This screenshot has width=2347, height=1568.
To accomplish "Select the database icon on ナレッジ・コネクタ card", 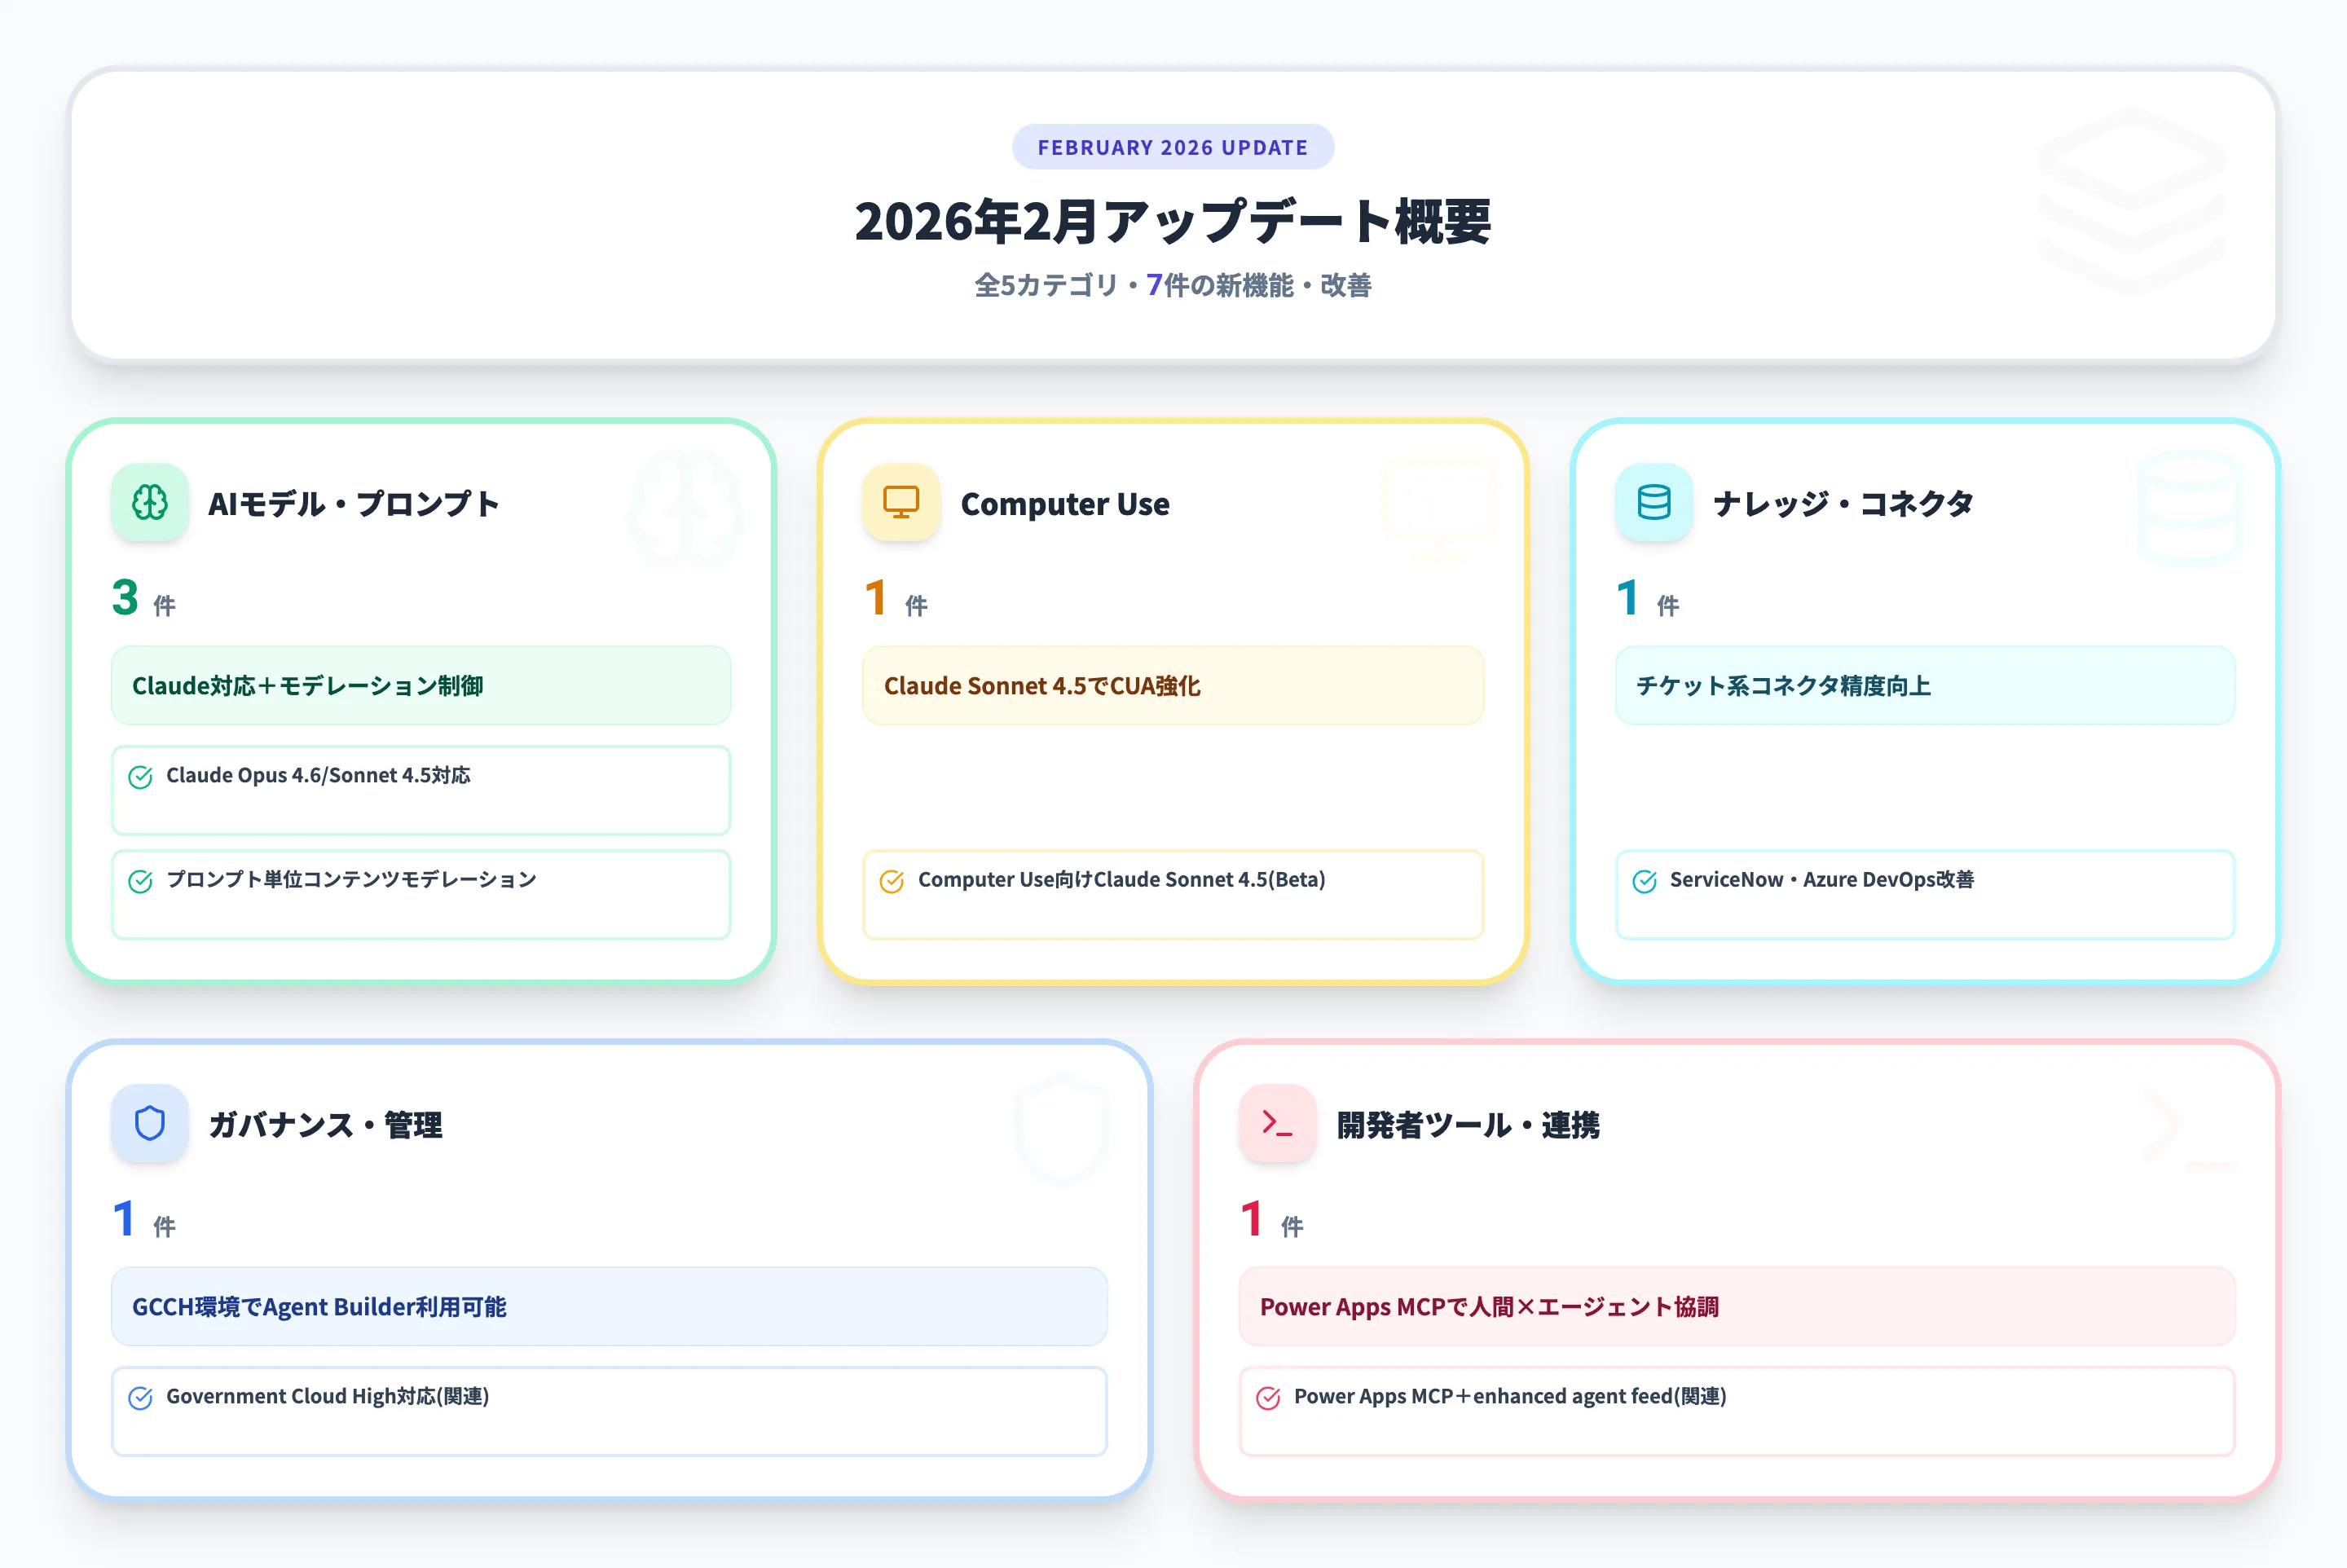I will 1652,503.
